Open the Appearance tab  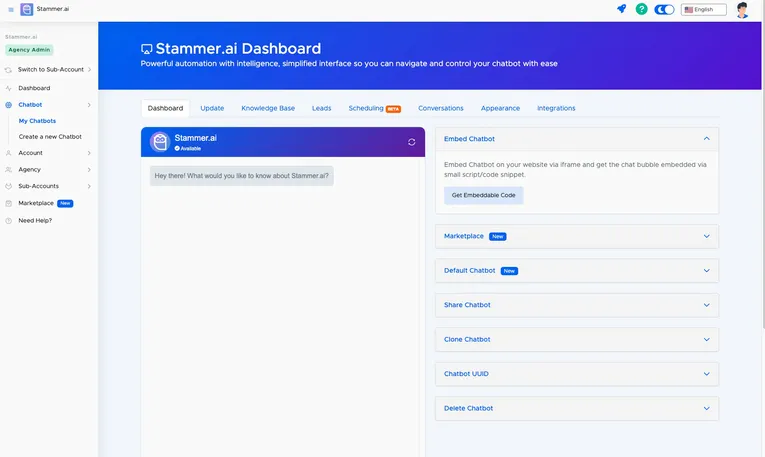coord(500,108)
